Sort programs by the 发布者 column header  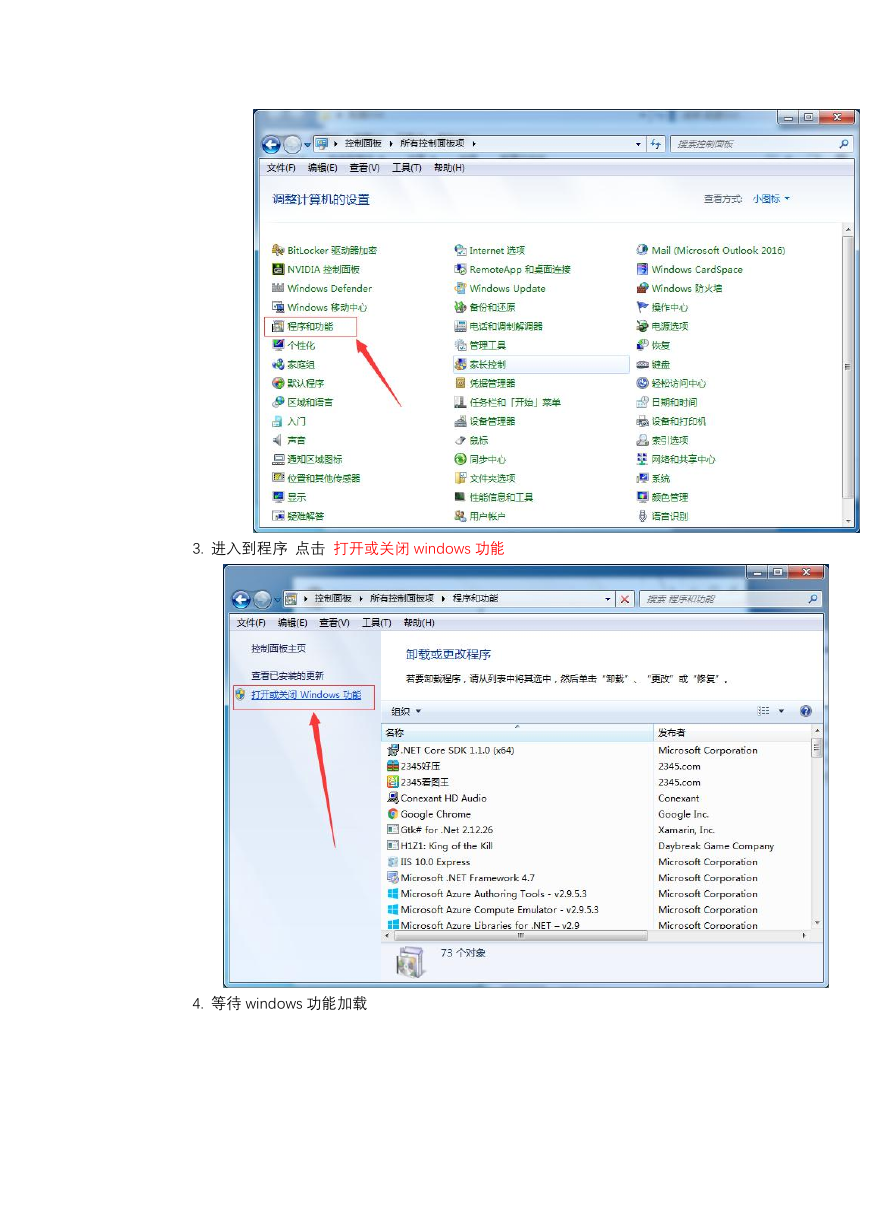pyautogui.click(x=733, y=733)
